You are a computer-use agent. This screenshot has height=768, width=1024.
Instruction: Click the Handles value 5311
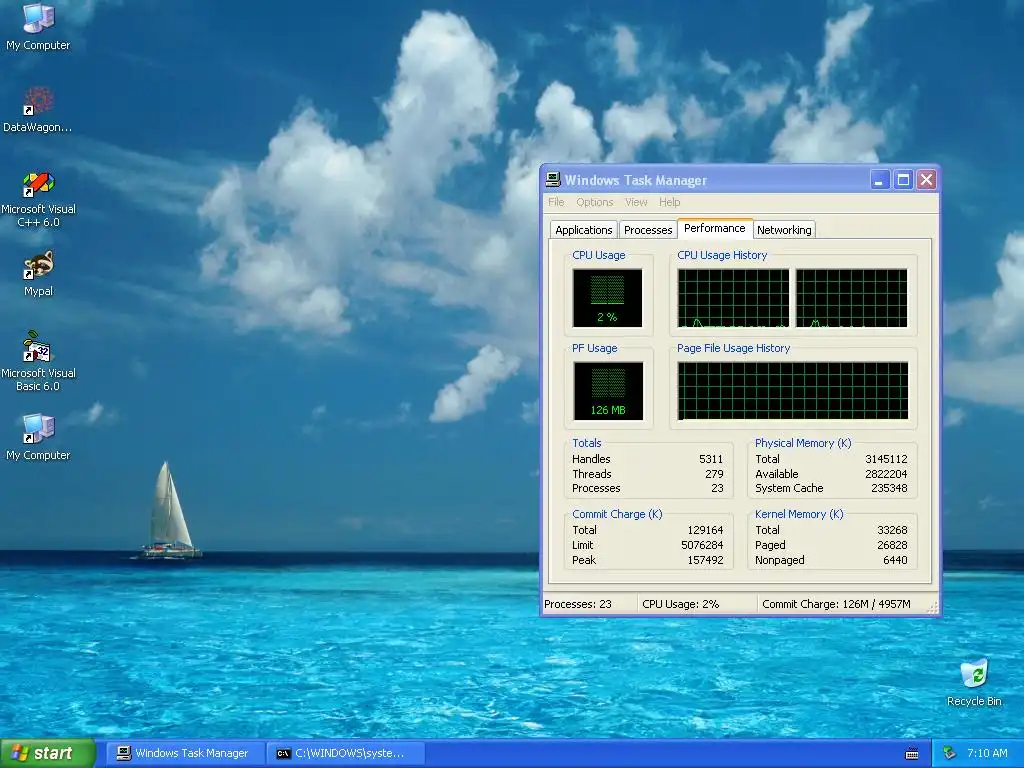click(x=711, y=459)
